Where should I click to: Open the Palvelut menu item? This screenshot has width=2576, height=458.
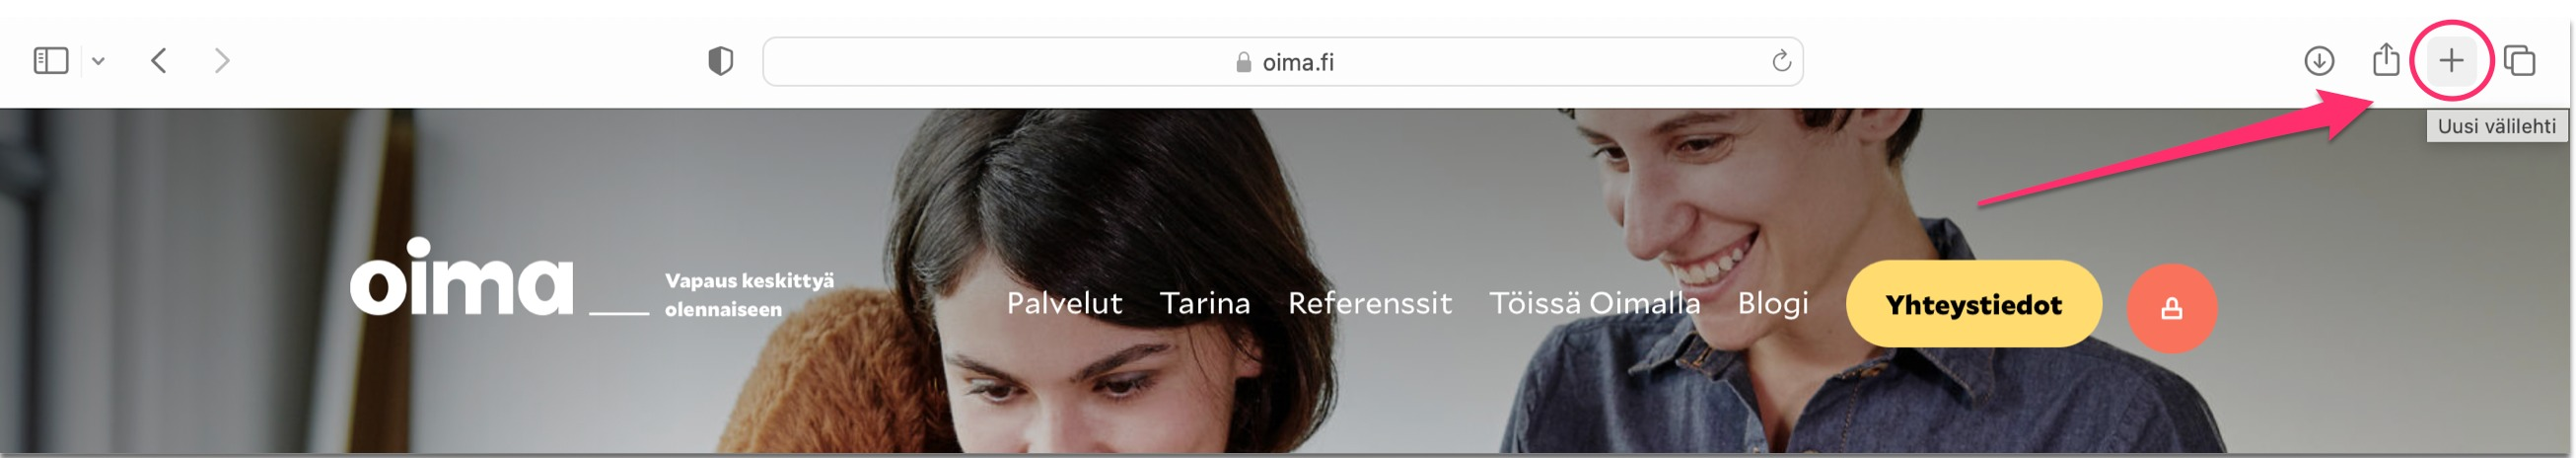(x=1064, y=303)
